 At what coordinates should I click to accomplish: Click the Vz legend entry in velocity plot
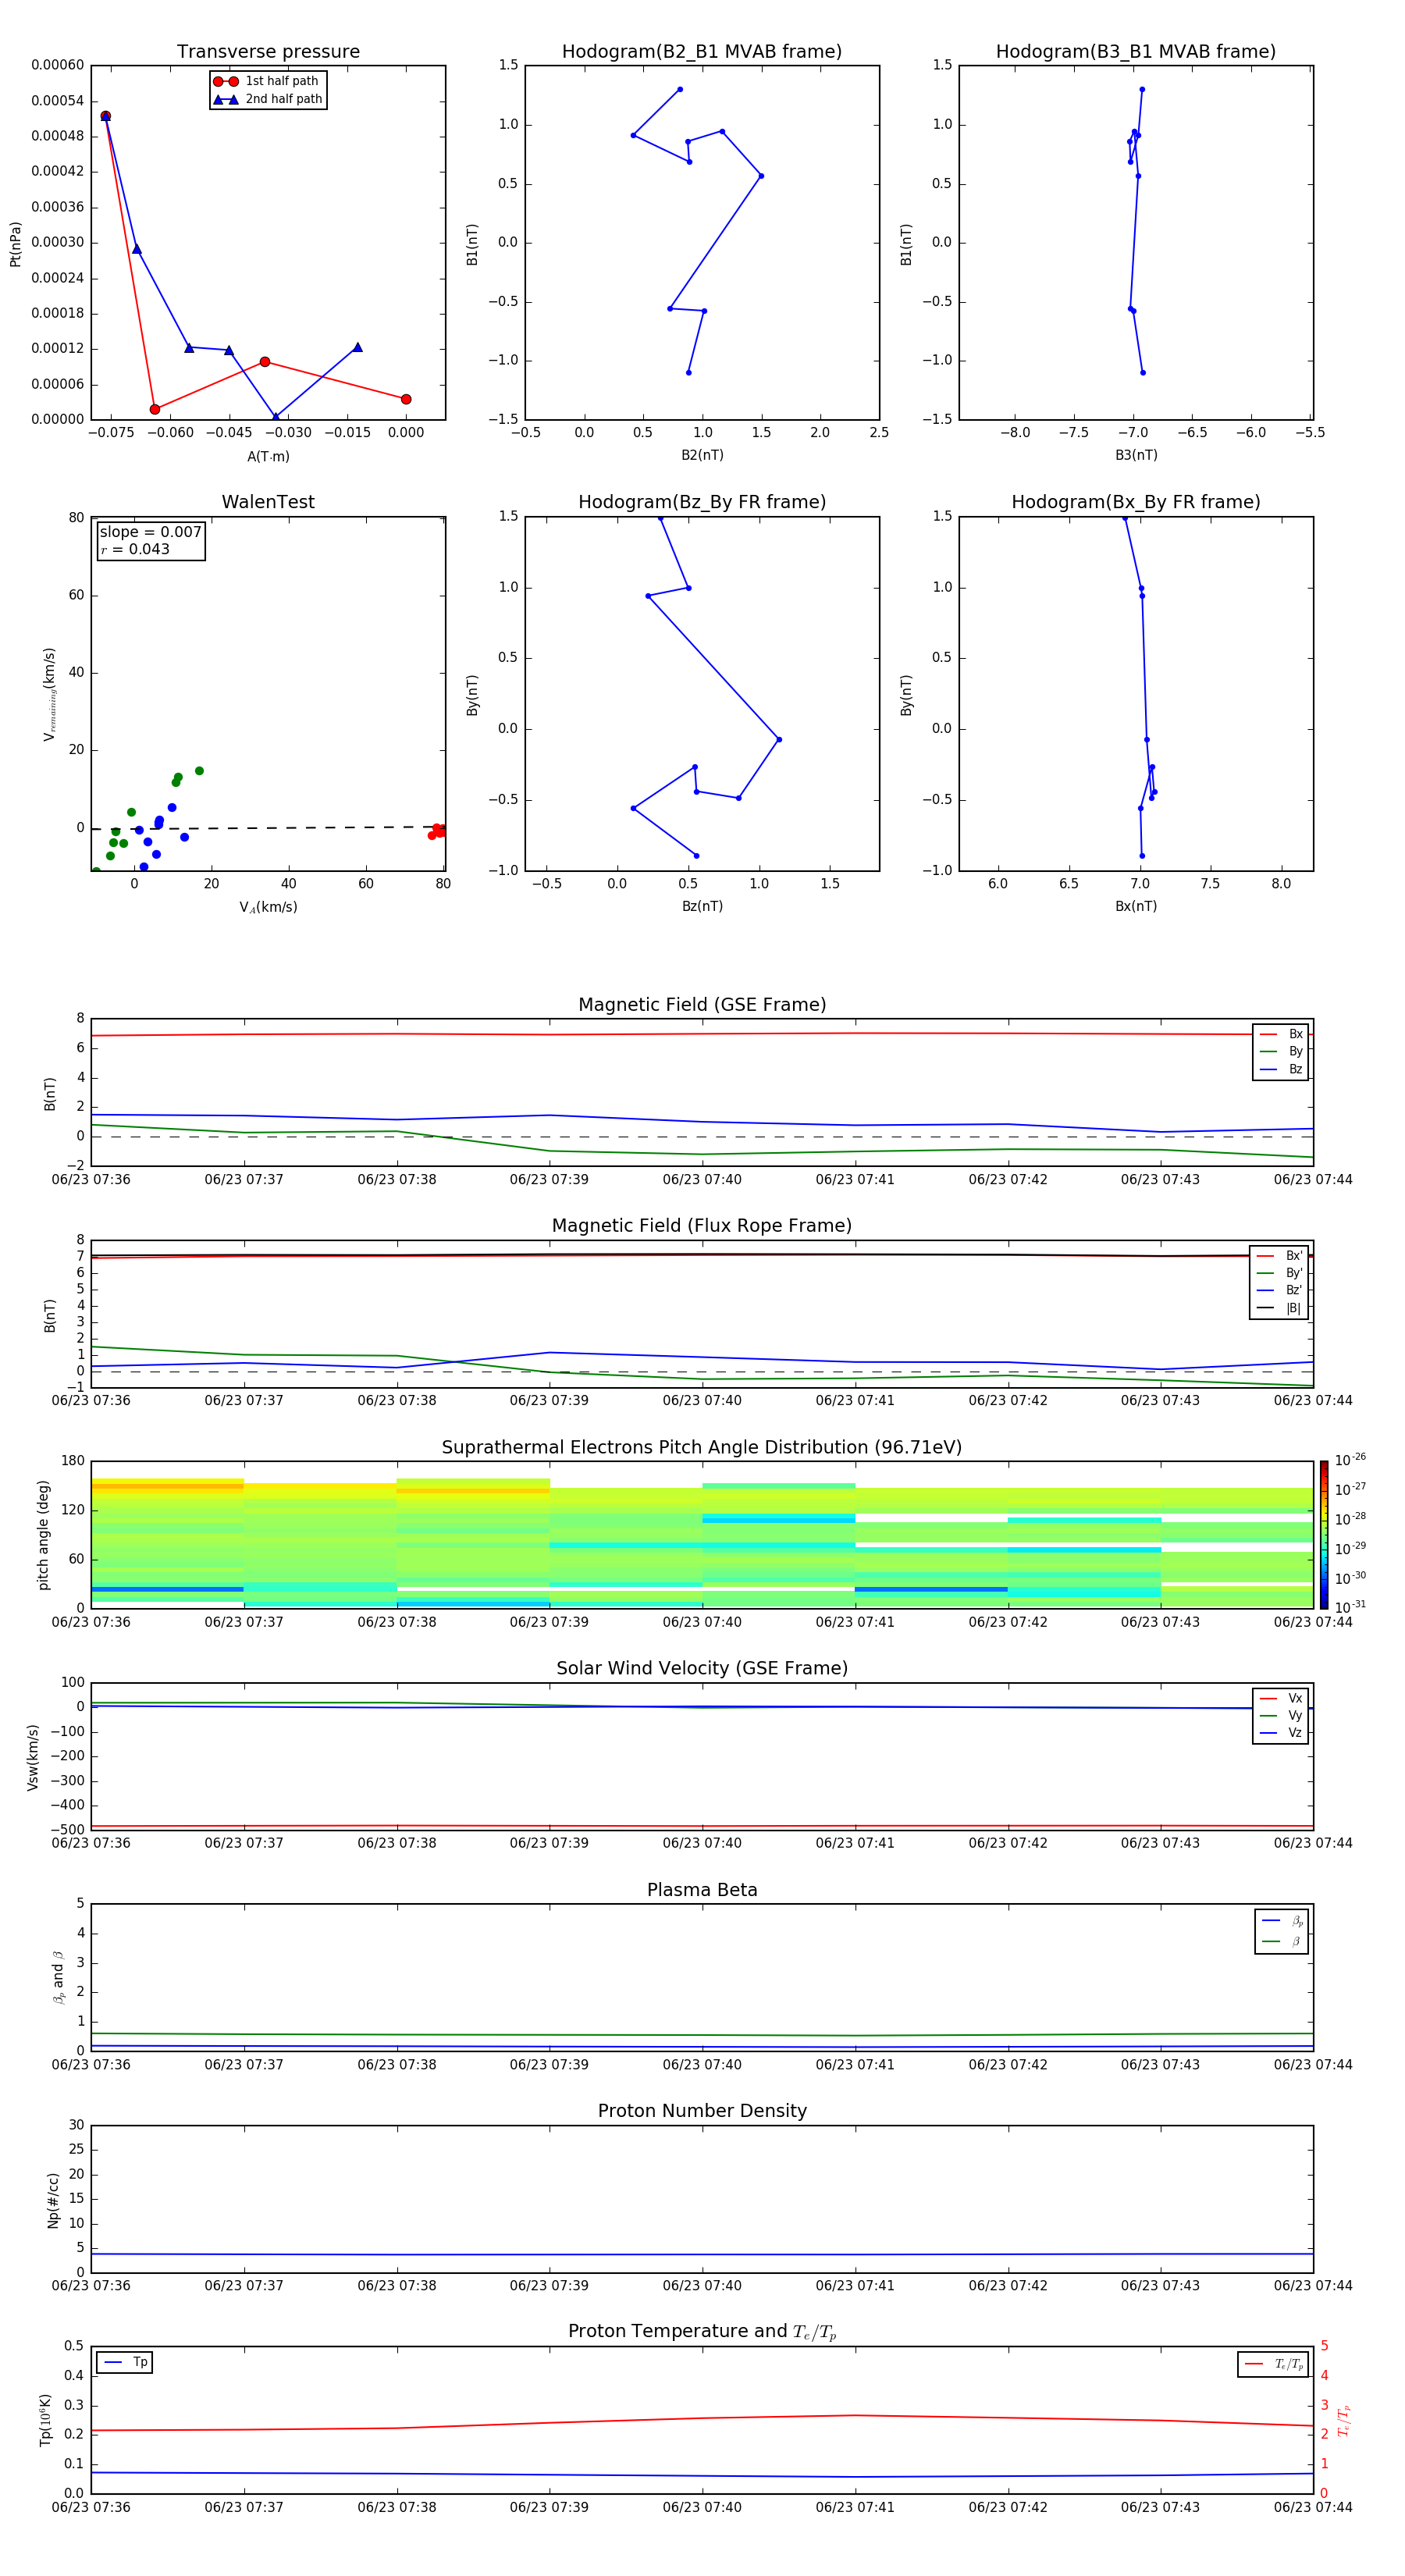pyautogui.click(x=1281, y=1733)
